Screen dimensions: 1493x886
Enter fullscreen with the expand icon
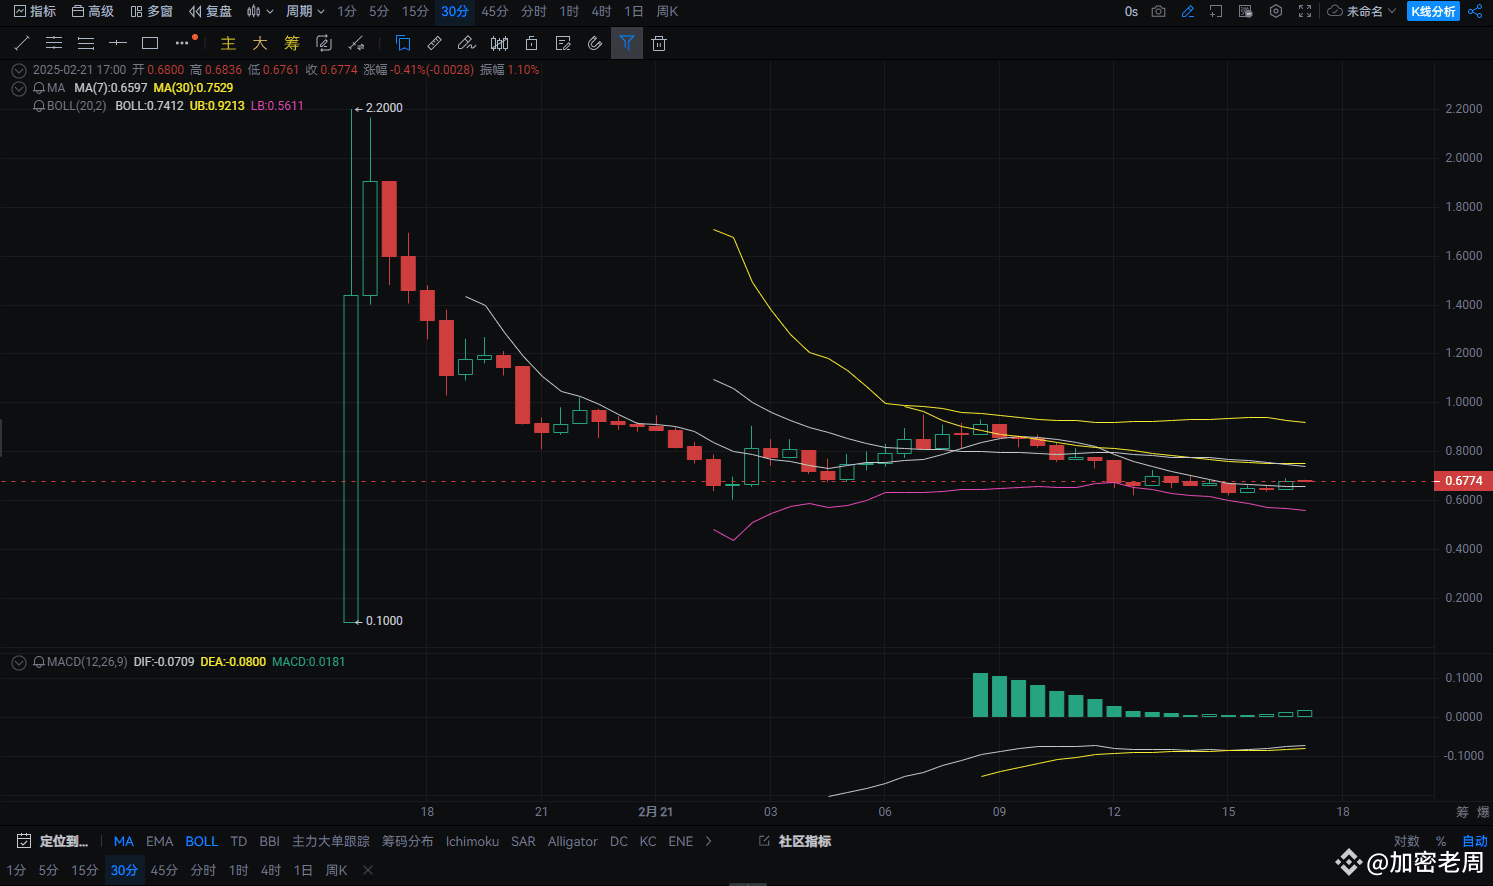1305,11
